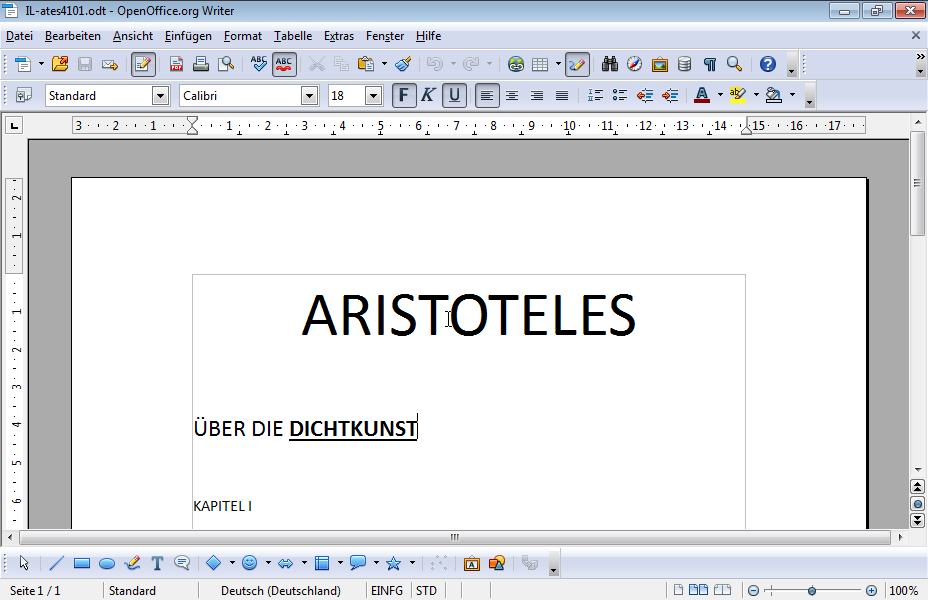Open the New document dropdown arrow
Image resolution: width=928 pixels, height=600 pixels.
(x=41, y=64)
